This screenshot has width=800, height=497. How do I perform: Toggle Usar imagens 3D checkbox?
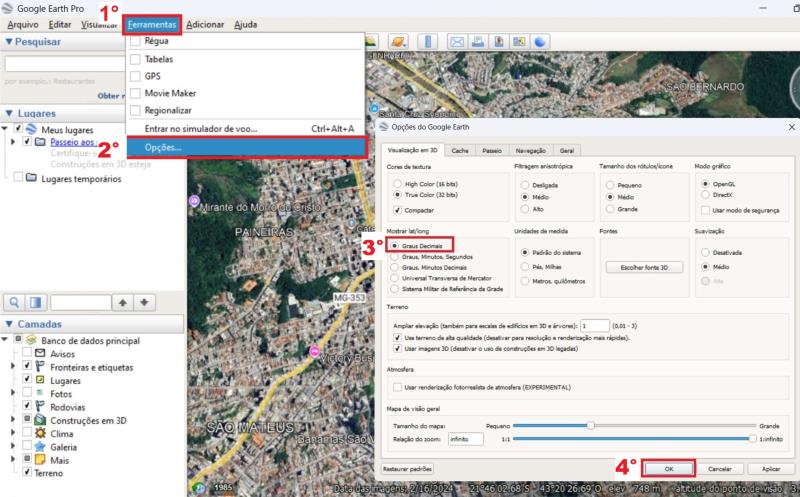pyautogui.click(x=397, y=349)
